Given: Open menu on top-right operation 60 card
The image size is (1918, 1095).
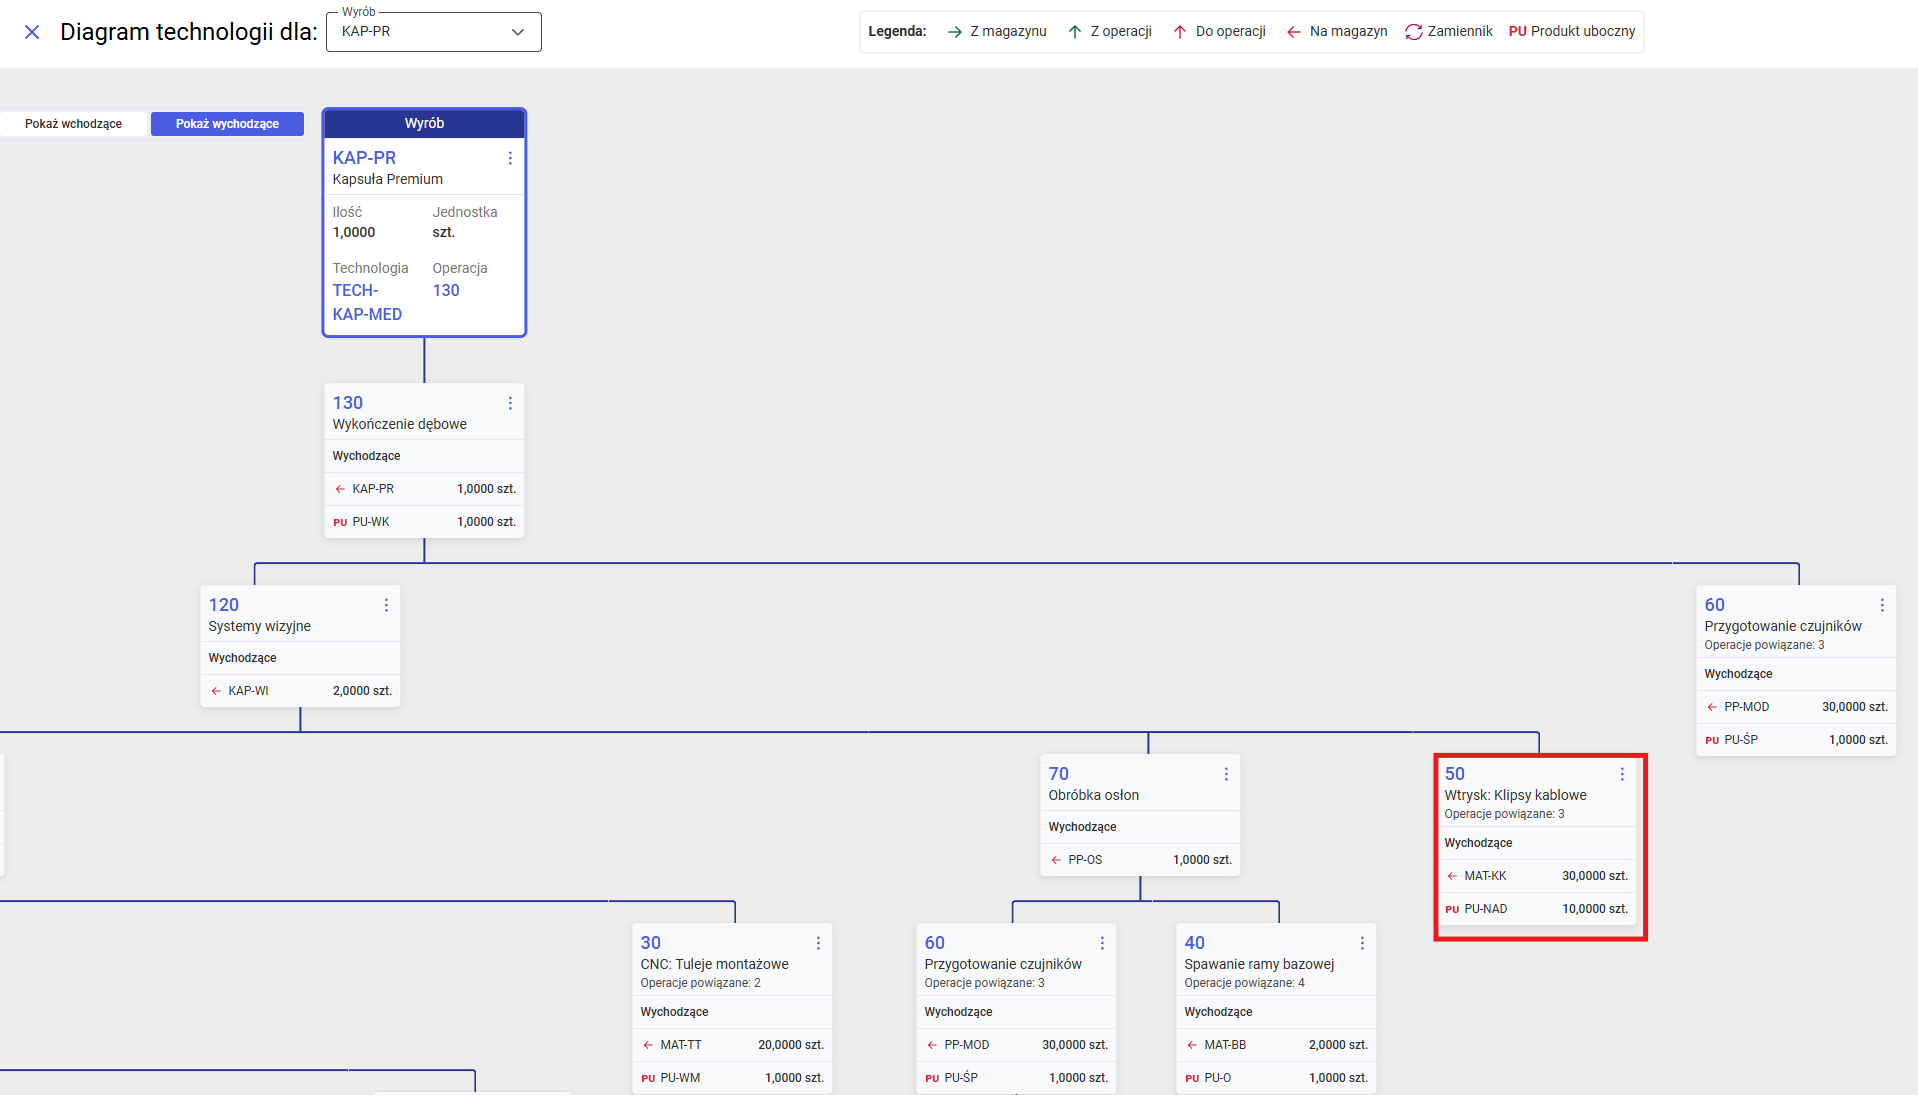Looking at the screenshot, I should (1882, 605).
